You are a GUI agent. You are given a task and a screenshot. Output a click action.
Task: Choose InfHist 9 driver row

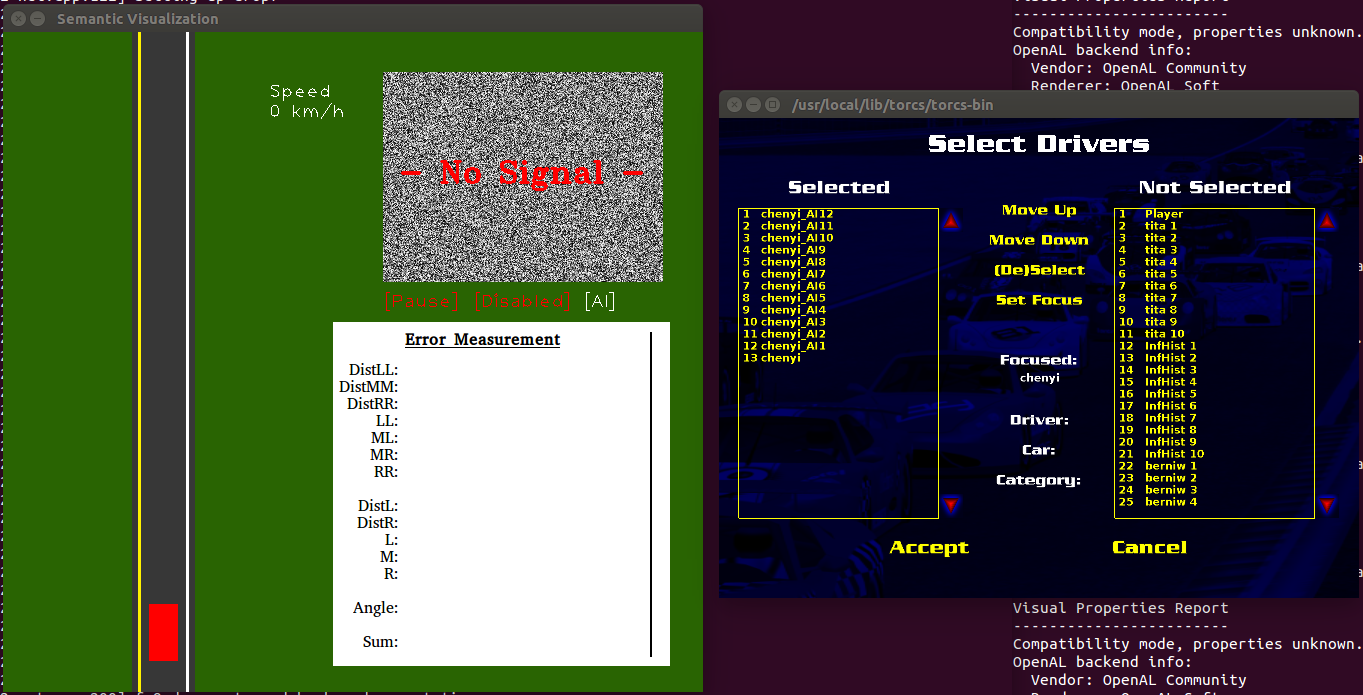coord(1214,442)
